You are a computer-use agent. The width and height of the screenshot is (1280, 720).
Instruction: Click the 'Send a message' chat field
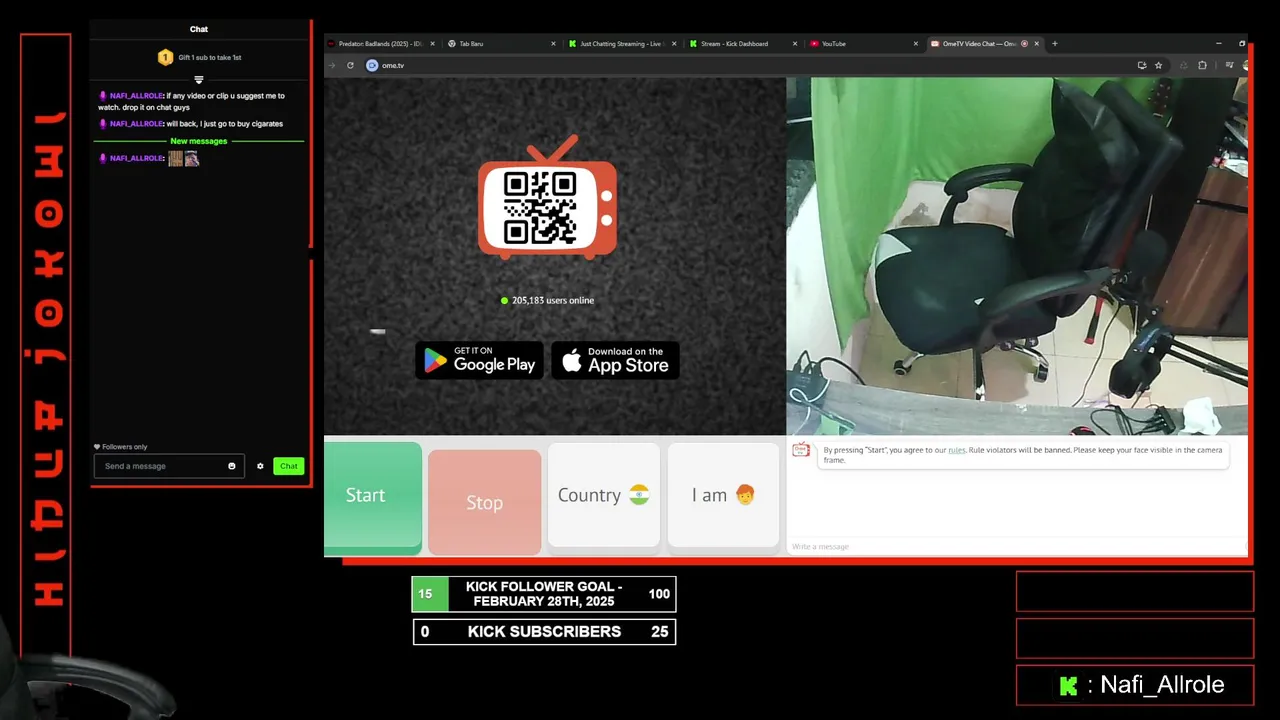point(168,466)
